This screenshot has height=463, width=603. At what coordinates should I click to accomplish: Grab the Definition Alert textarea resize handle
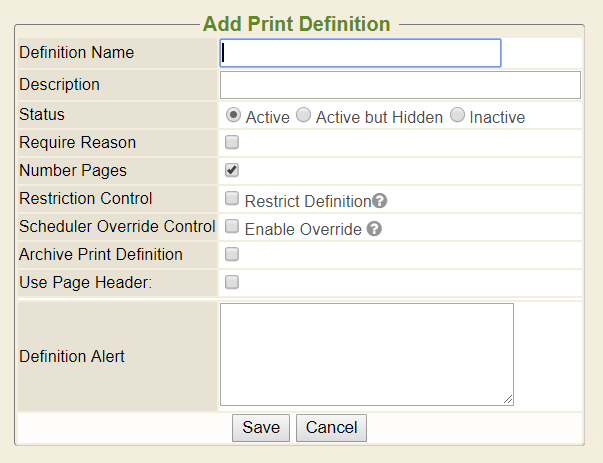(508, 400)
